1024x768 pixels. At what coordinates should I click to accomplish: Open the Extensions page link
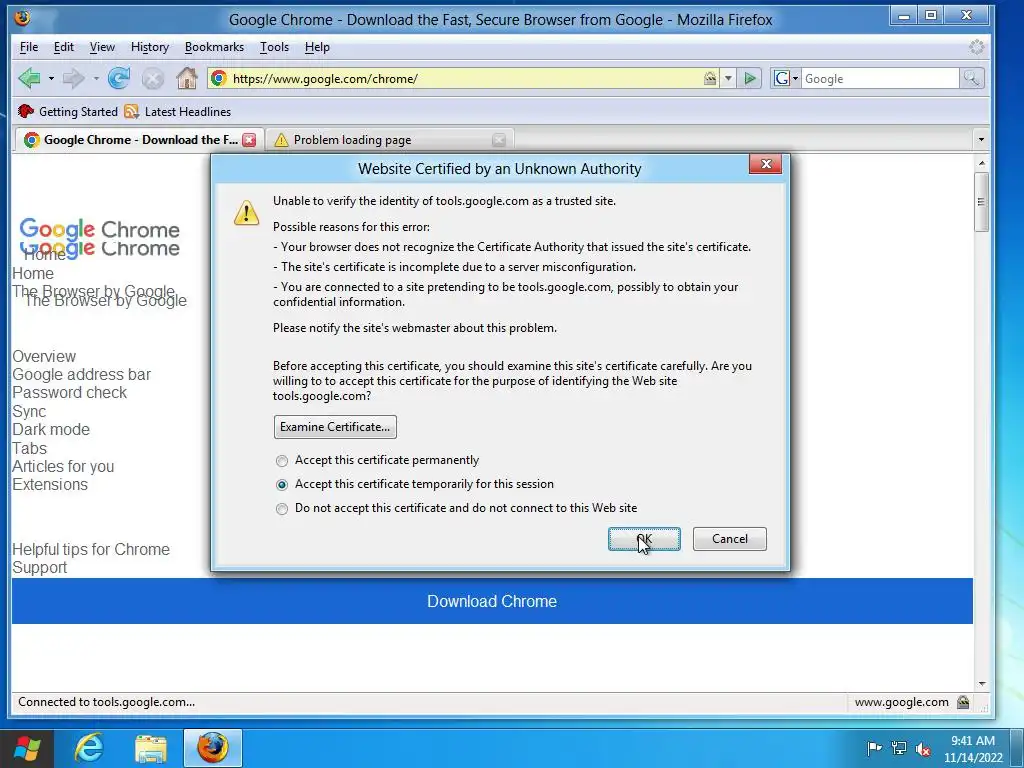(50, 485)
